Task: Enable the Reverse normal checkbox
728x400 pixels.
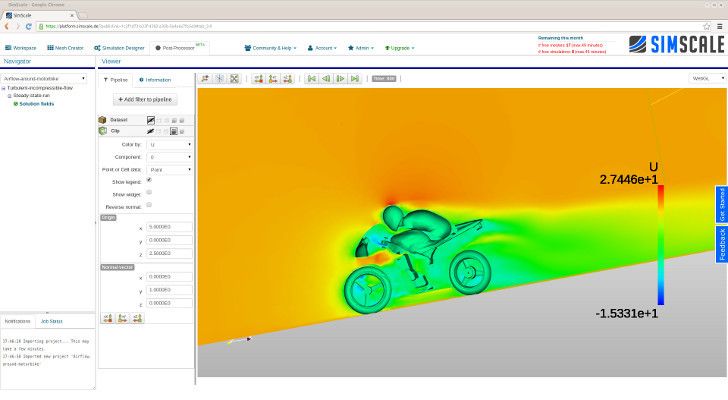Action: pos(149,205)
